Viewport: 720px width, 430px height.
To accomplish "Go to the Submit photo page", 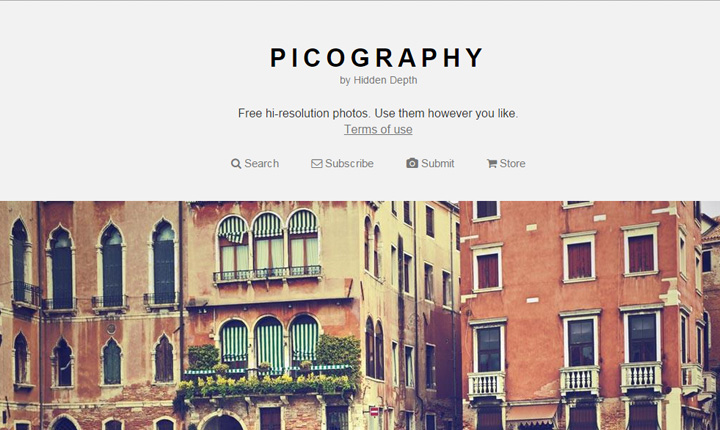I will click(x=430, y=164).
